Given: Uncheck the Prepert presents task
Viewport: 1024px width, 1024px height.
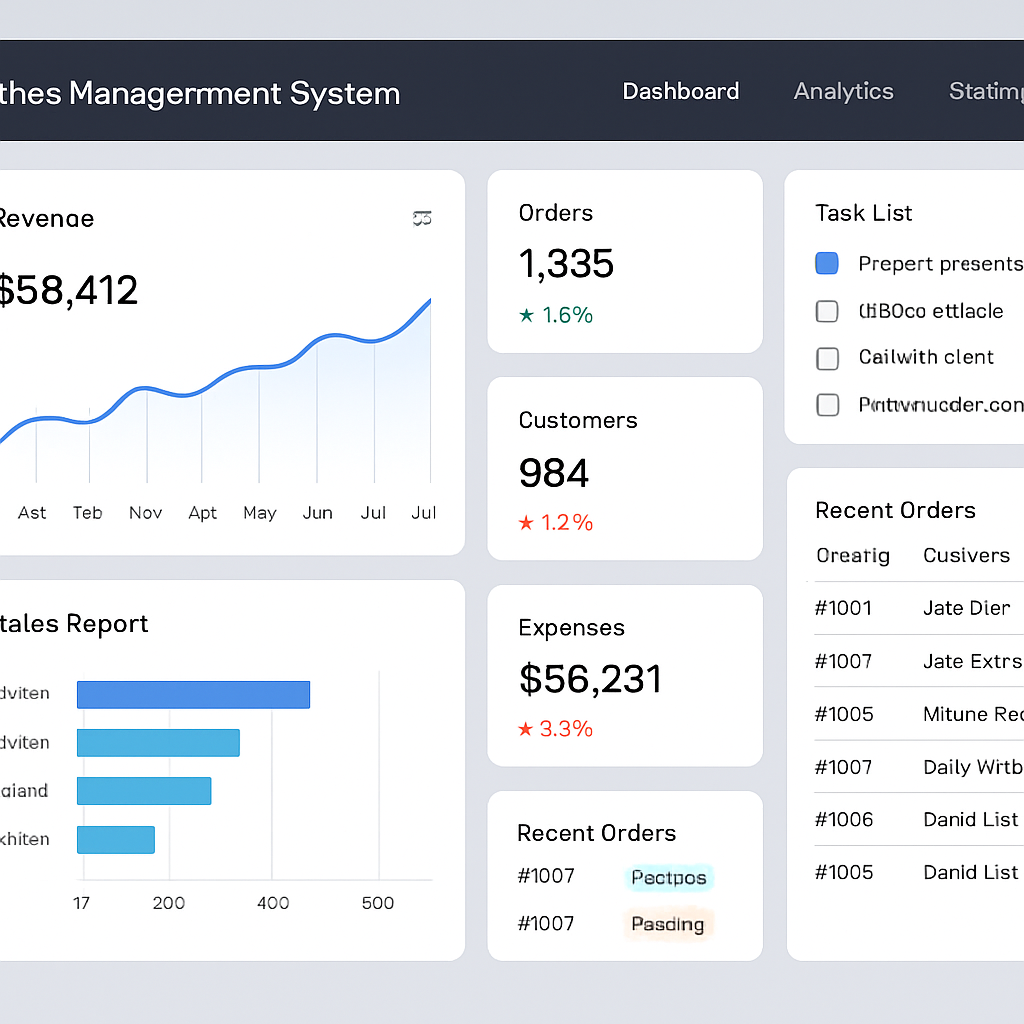Looking at the screenshot, I should pyautogui.click(x=827, y=263).
